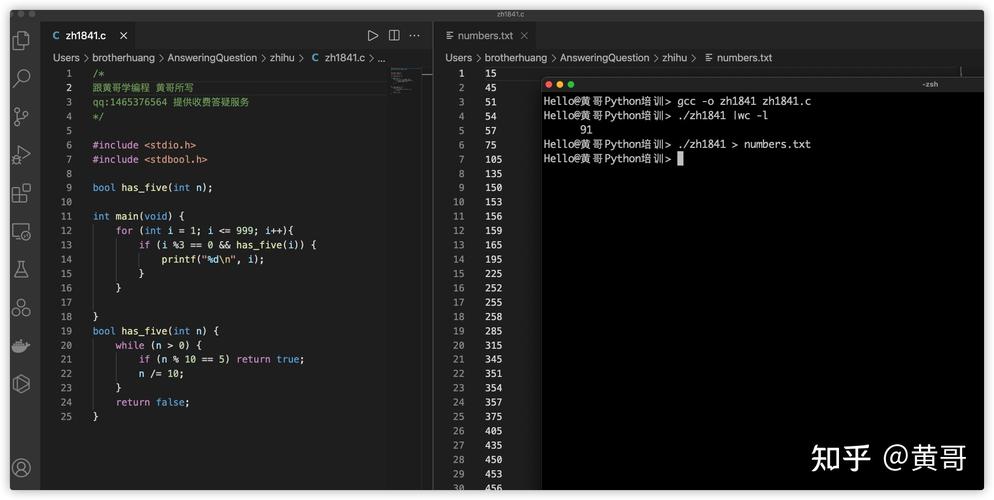Open the Search view in activity bar
This screenshot has width=994, height=500.
click(21, 79)
